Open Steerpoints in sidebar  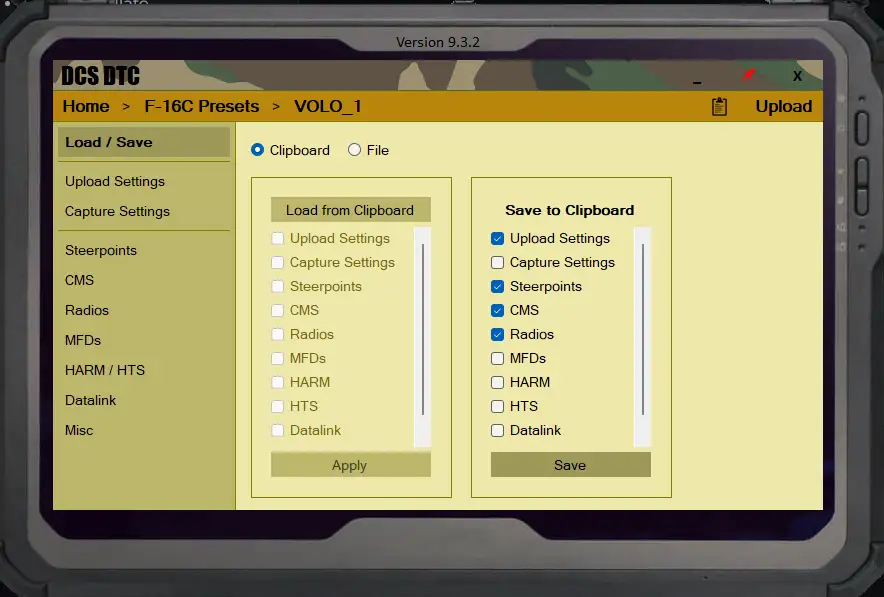click(x=101, y=250)
